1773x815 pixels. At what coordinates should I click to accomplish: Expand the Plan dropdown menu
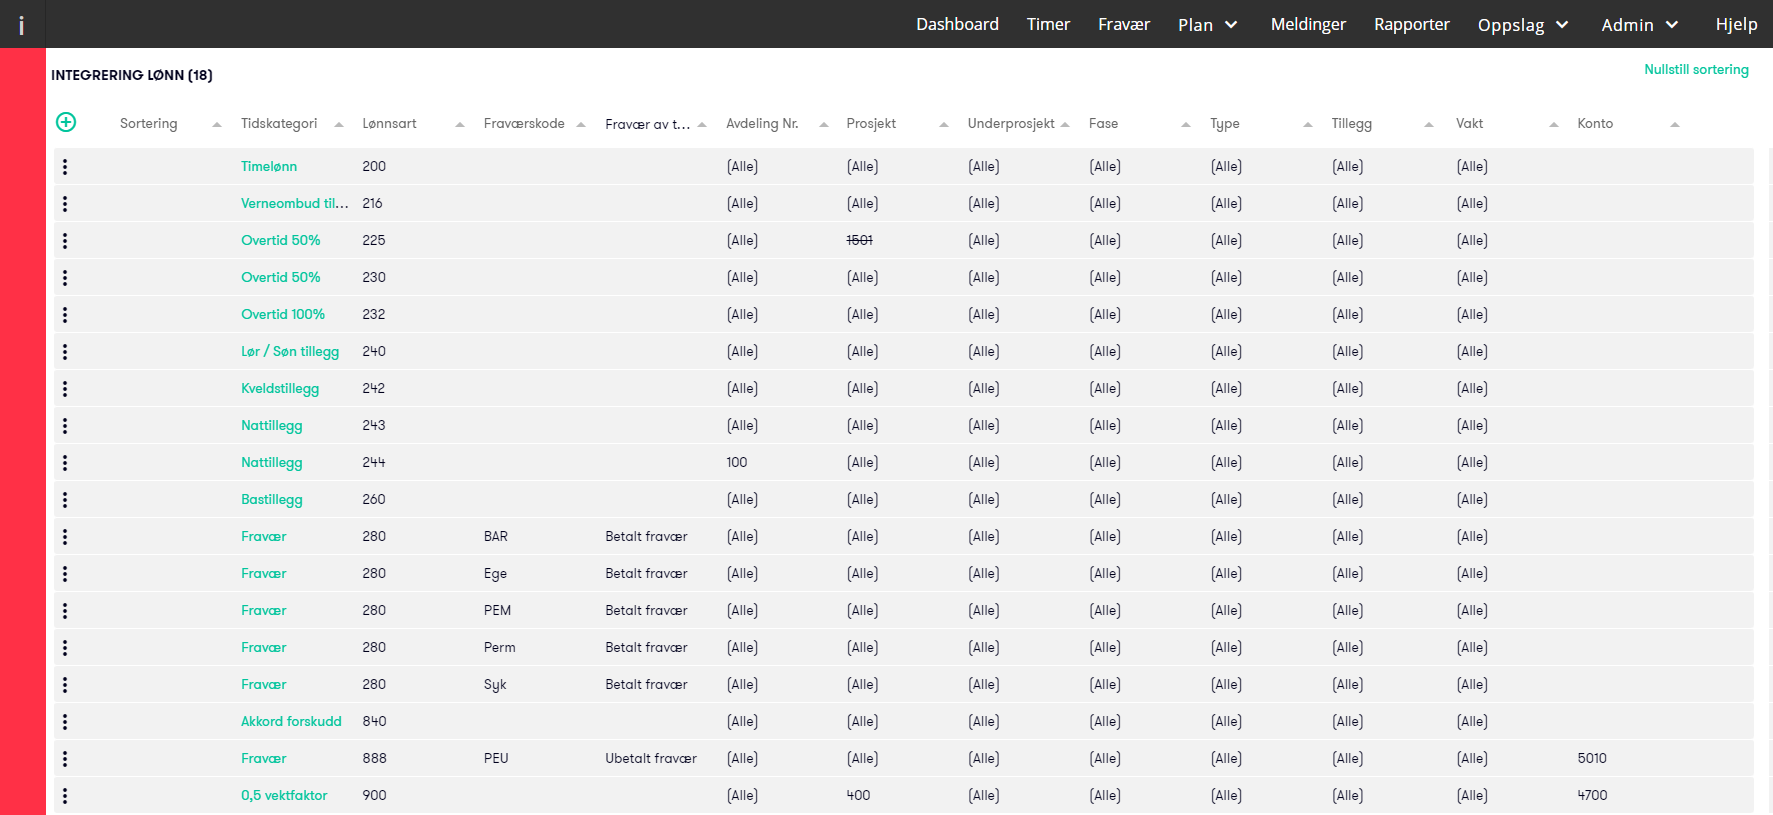tap(1208, 25)
